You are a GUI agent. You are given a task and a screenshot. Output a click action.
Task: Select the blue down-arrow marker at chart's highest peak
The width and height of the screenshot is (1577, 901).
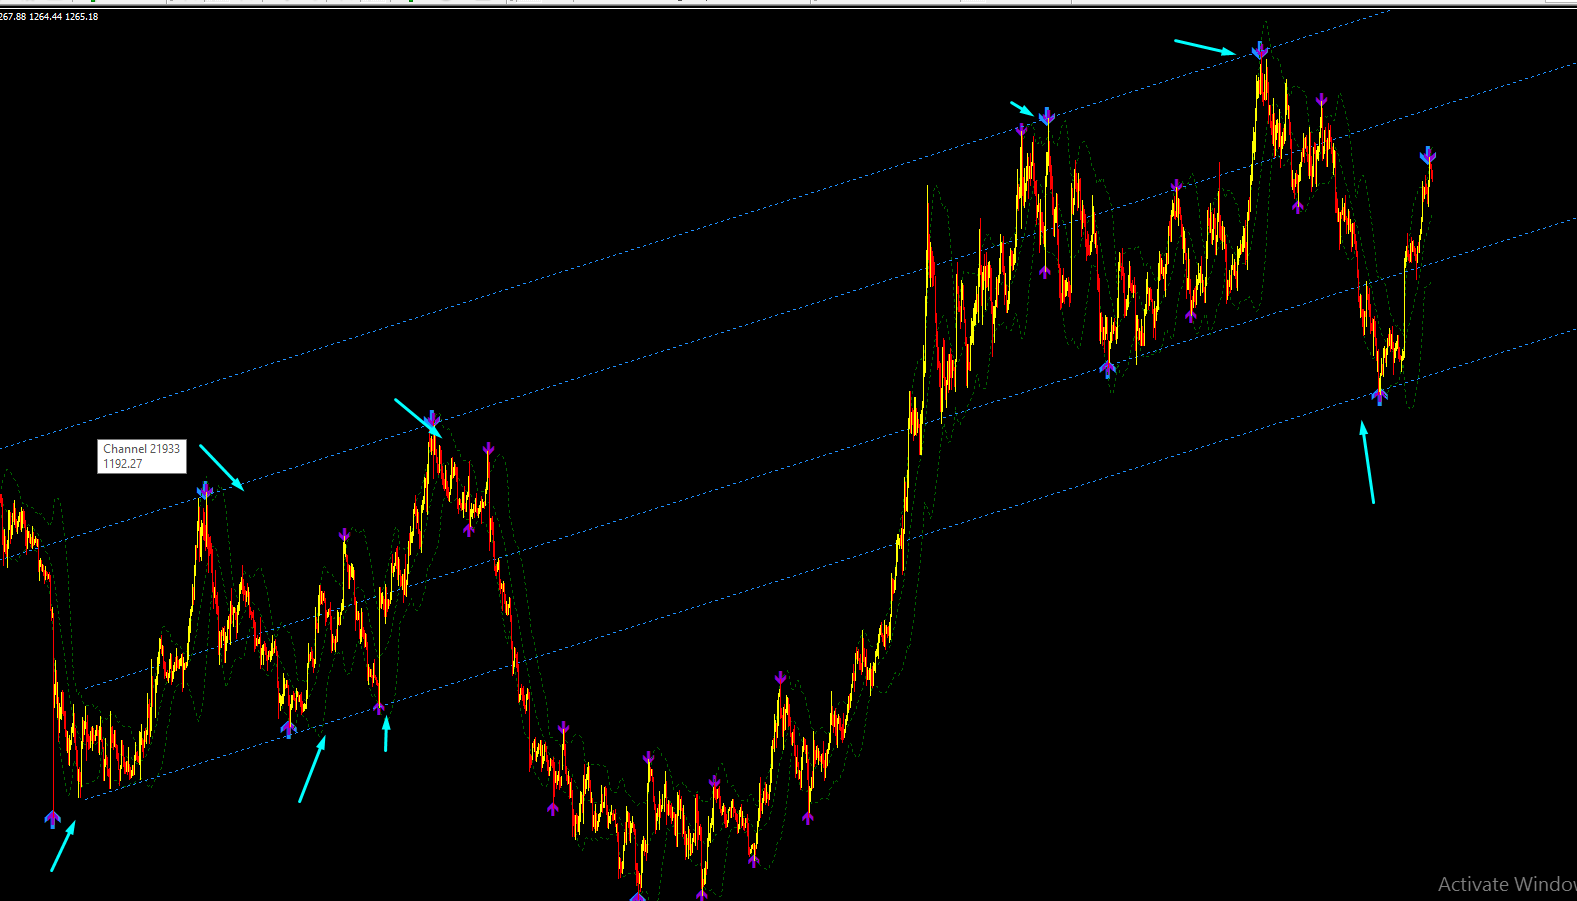click(x=1260, y=50)
